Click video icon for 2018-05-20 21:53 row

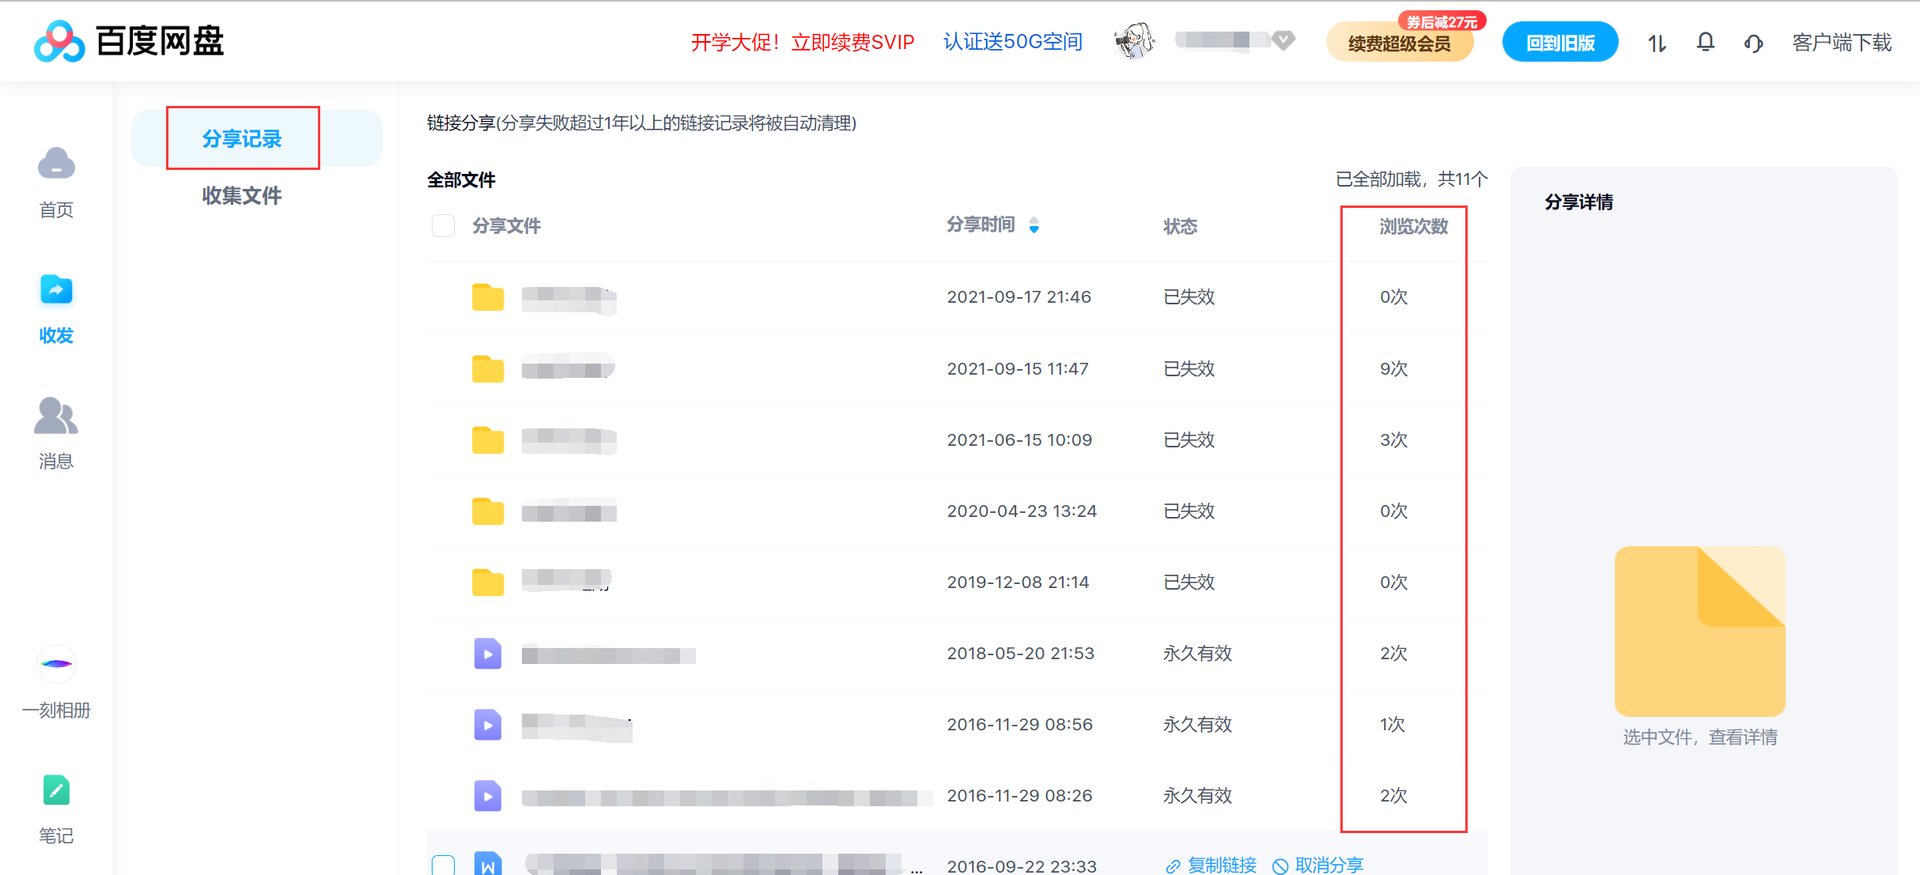487,654
